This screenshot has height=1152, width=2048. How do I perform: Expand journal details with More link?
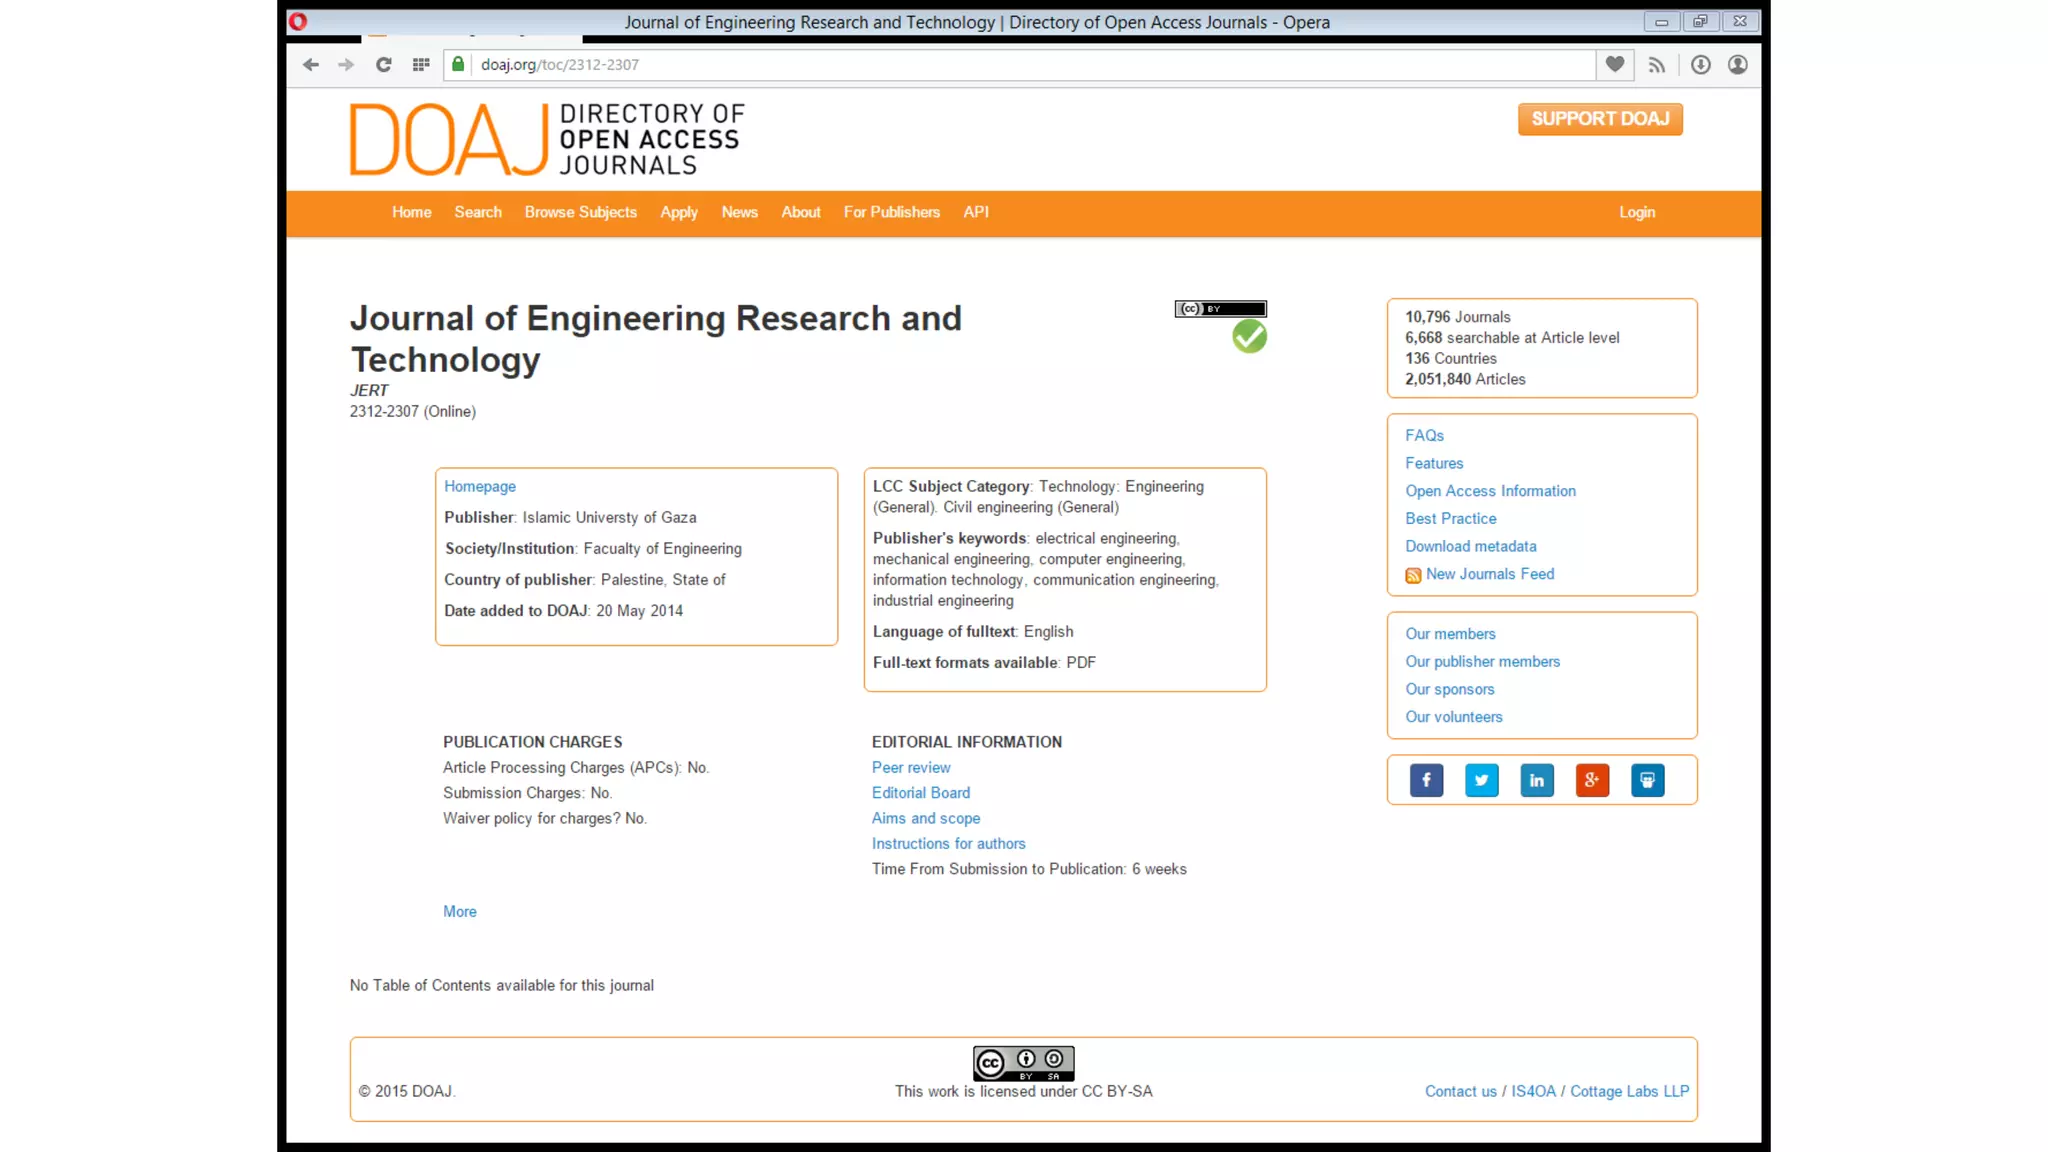459,911
